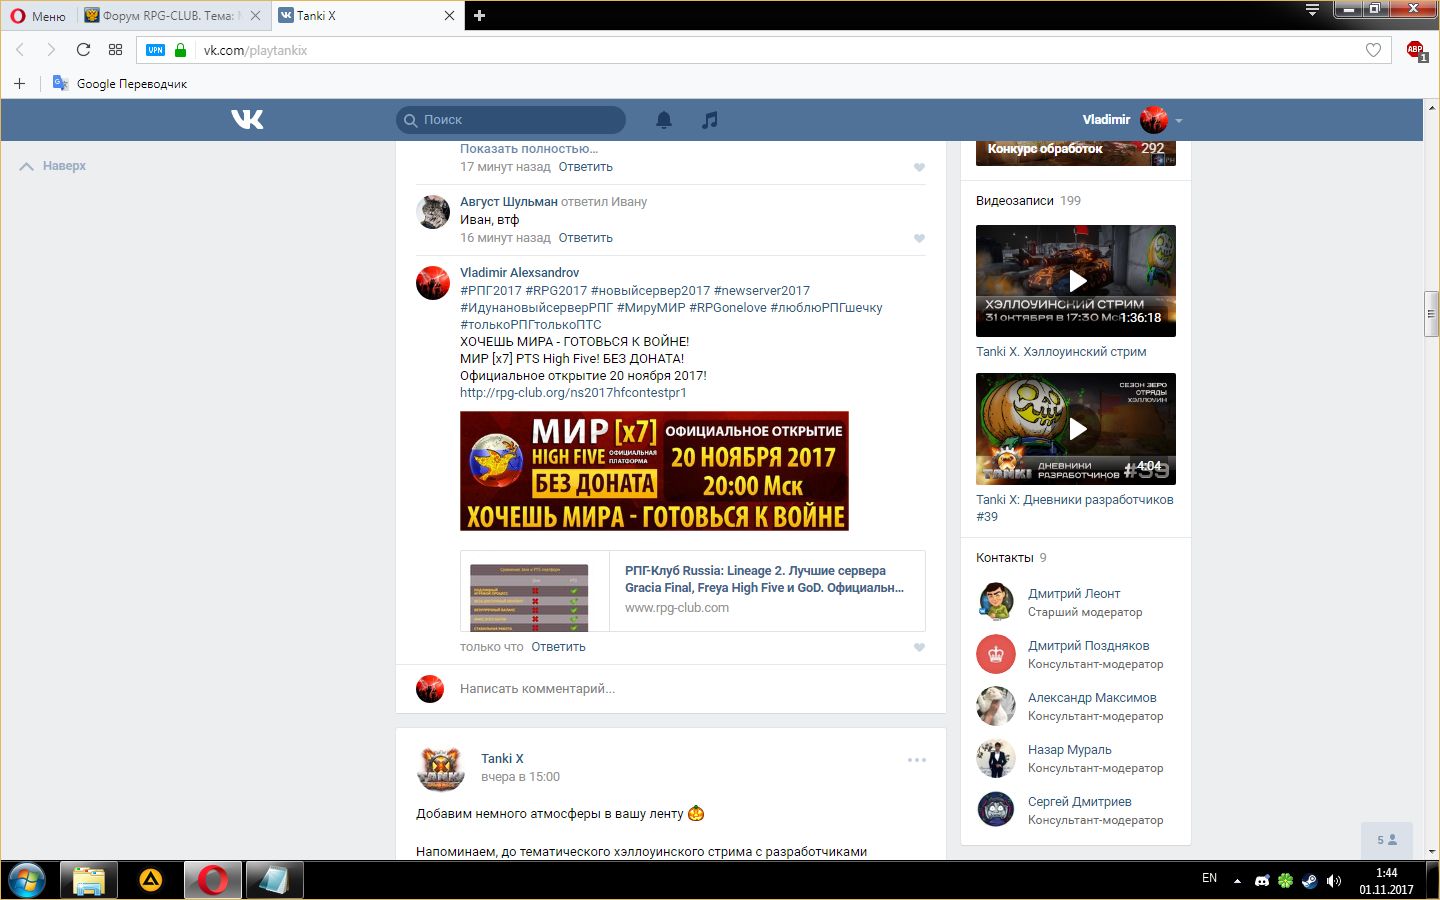Close the Tanki X tab
This screenshot has height=900, width=1440.
tap(449, 16)
